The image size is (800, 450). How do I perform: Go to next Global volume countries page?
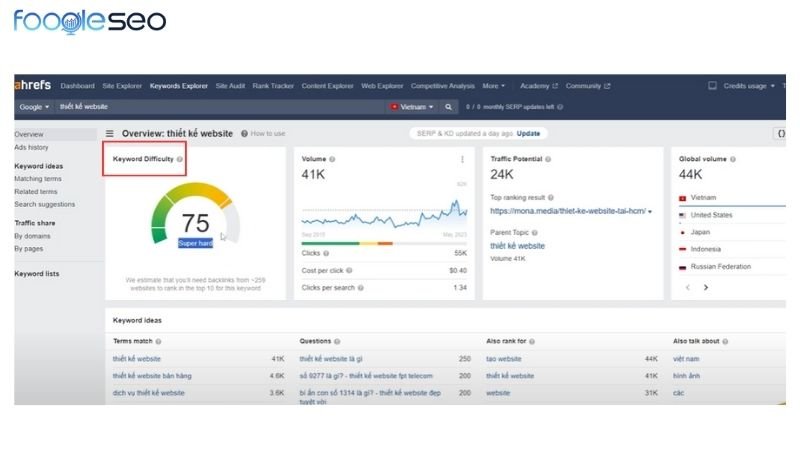[706, 288]
